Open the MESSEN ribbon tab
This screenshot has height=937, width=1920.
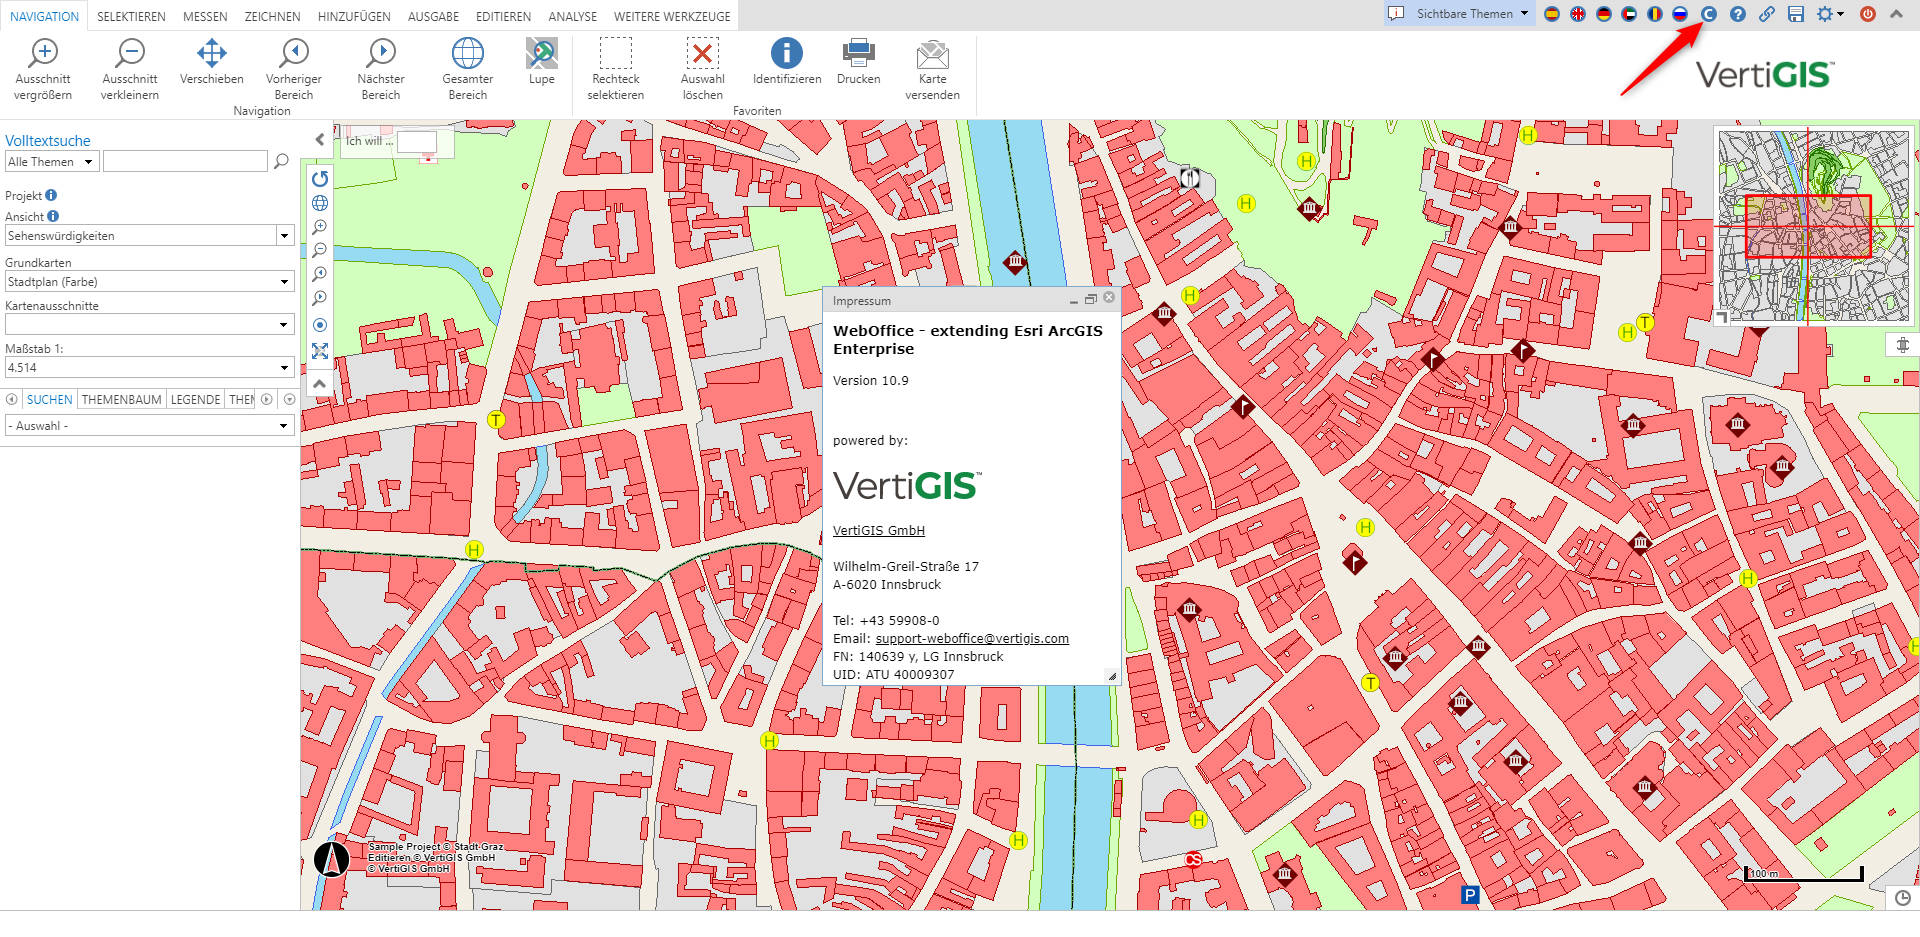(x=205, y=17)
